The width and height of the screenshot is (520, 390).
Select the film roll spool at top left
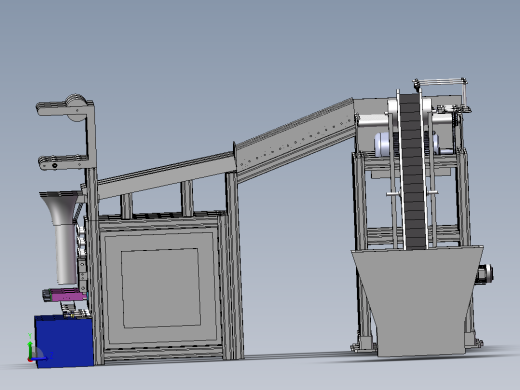click(x=76, y=107)
